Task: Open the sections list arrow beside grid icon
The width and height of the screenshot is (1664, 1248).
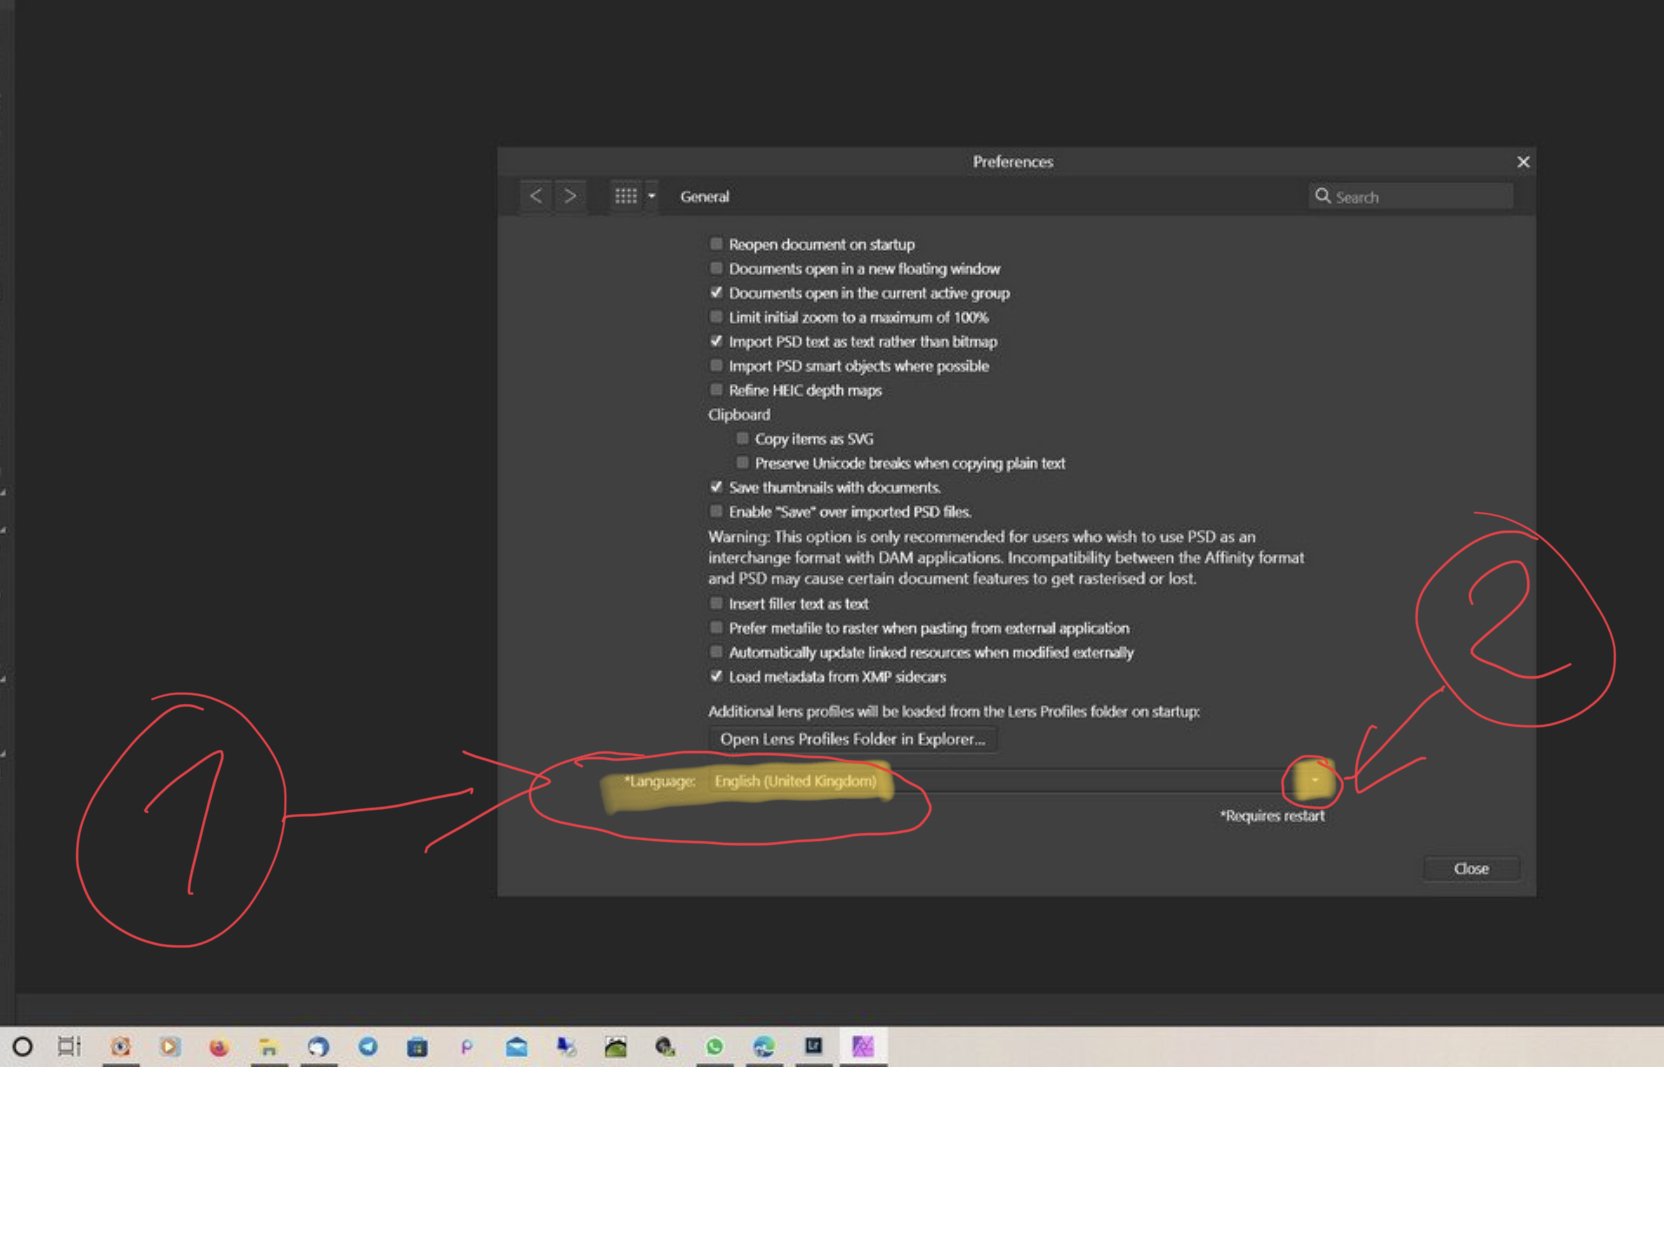Action: pyautogui.click(x=652, y=196)
